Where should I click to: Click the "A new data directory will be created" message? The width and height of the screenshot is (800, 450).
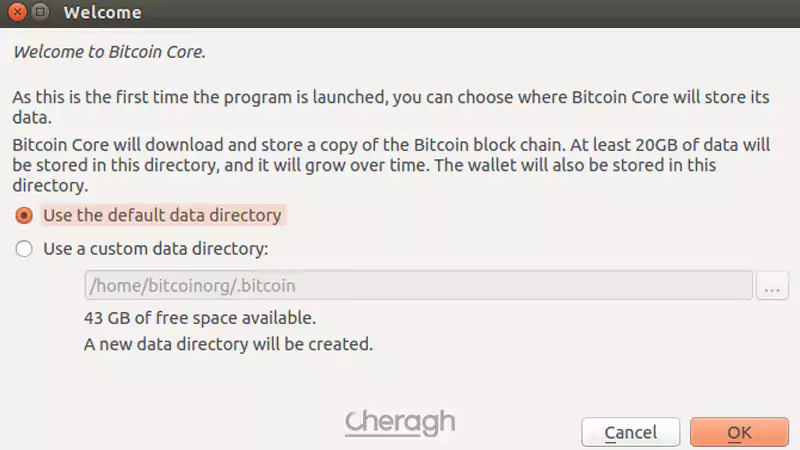coord(228,345)
